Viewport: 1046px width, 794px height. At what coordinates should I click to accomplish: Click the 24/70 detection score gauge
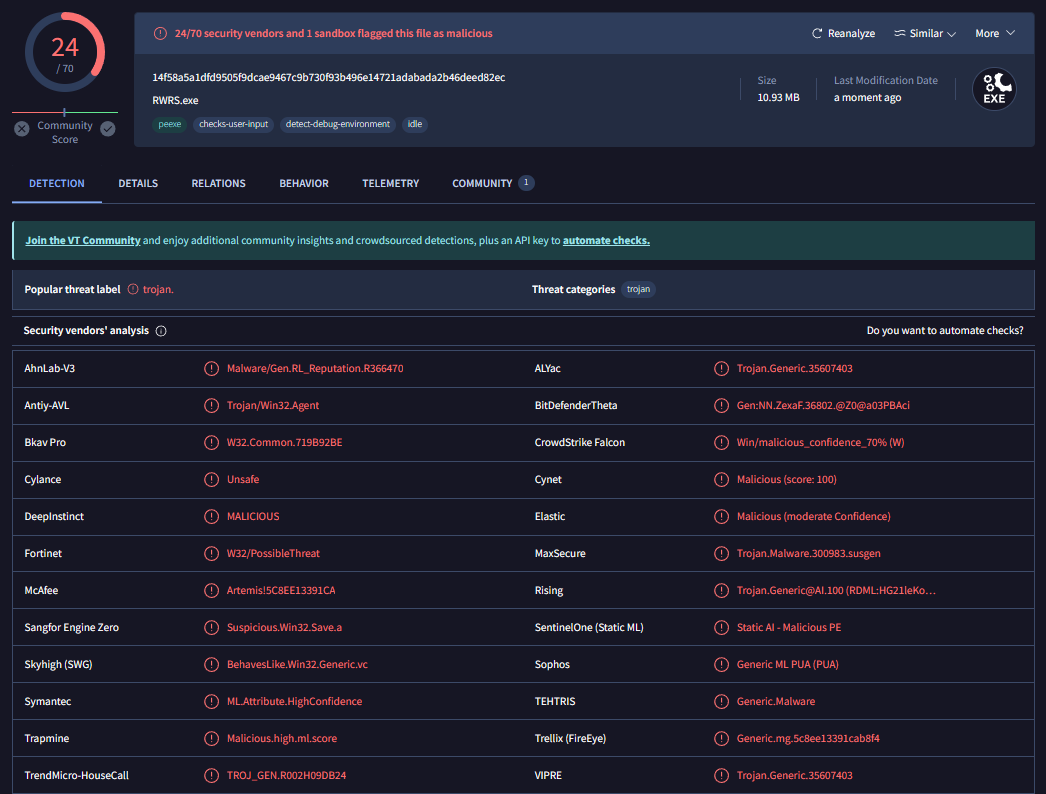tap(65, 53)
